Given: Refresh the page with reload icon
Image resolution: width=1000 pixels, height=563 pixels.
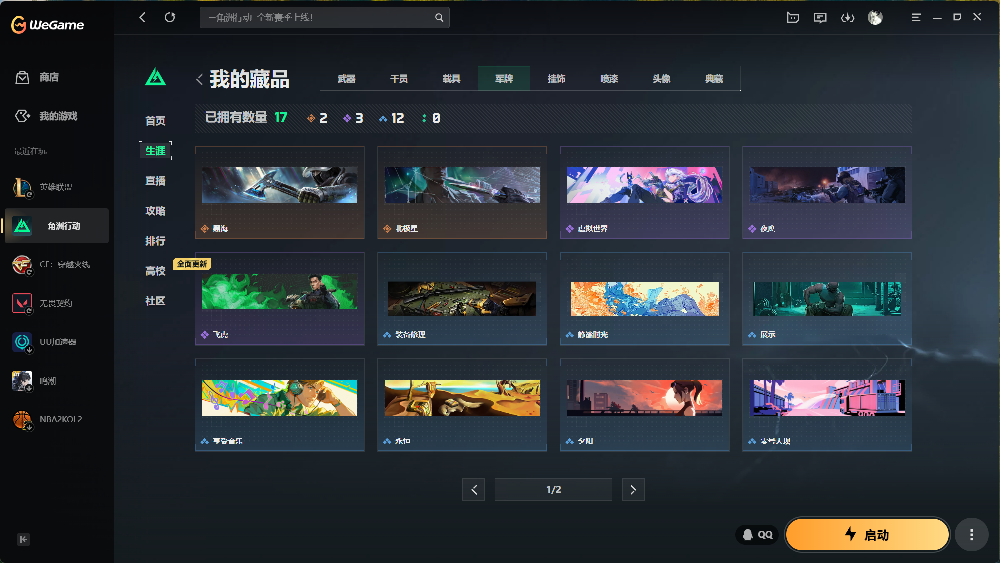Looking at the screenshot, I should tap(170, 17).
